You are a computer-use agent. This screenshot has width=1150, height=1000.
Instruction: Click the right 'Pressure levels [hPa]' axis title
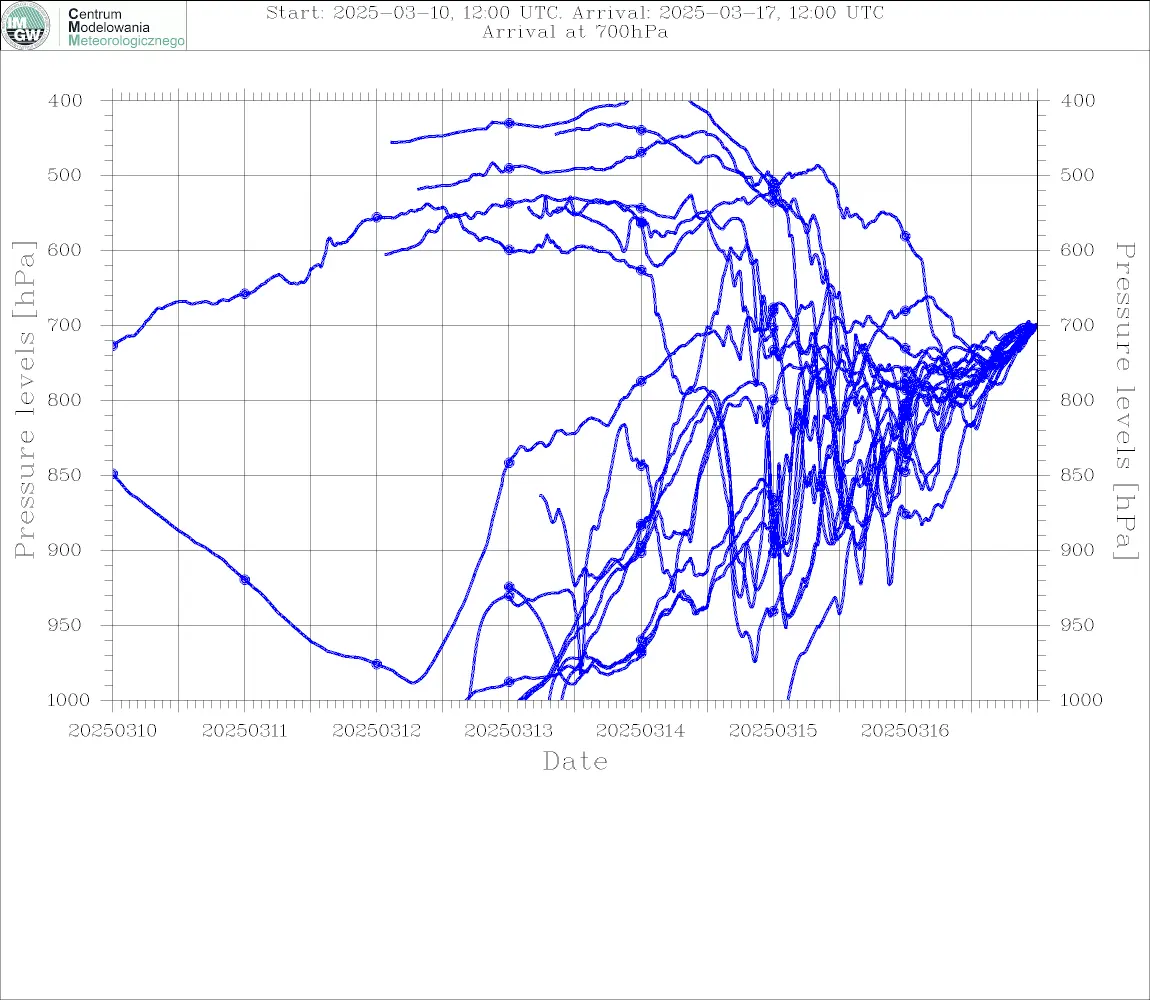(x=1126, y=401)
